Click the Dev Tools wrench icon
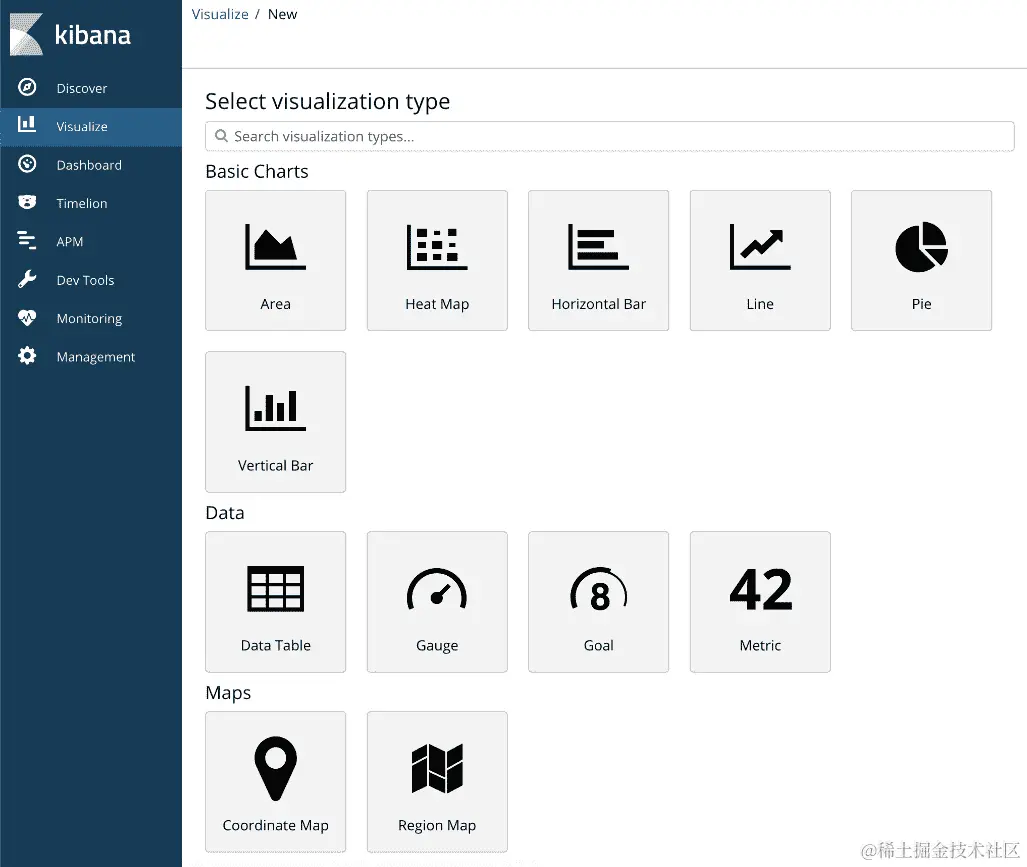This screenshot has width=1027, height=867. click(27, 279)
